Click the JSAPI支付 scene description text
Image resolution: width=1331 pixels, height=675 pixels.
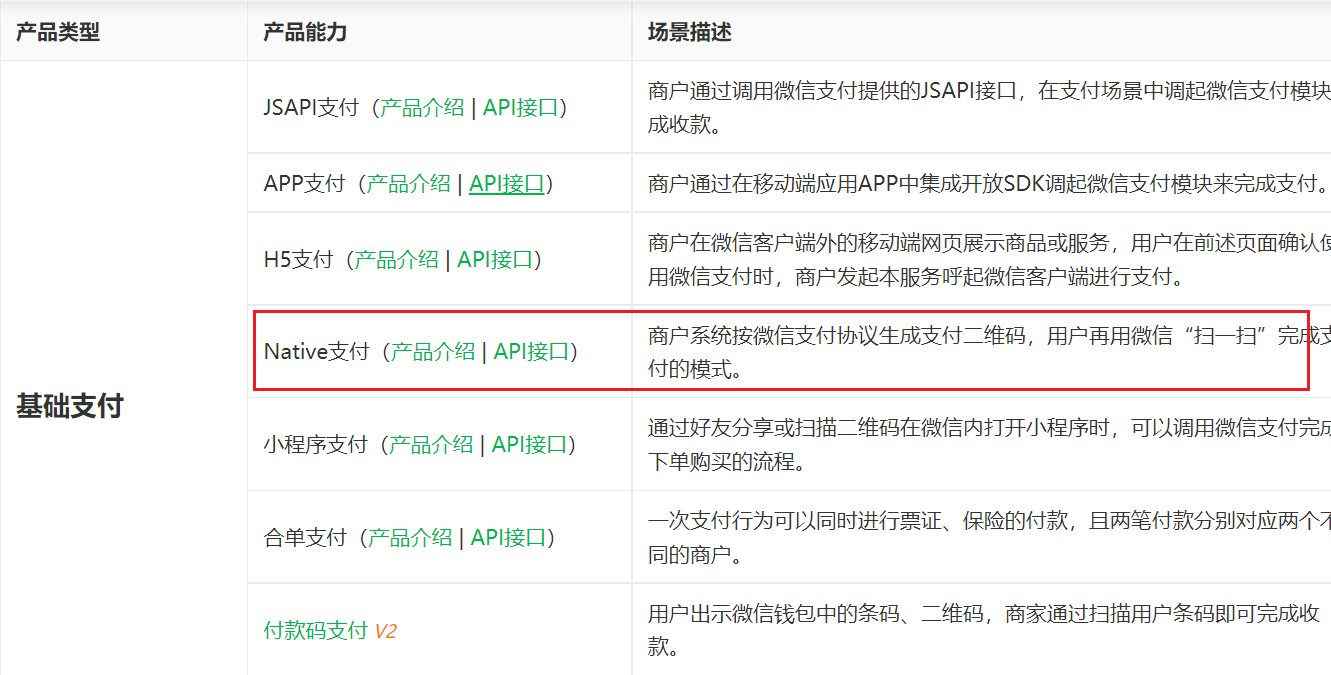click(989, 108)
